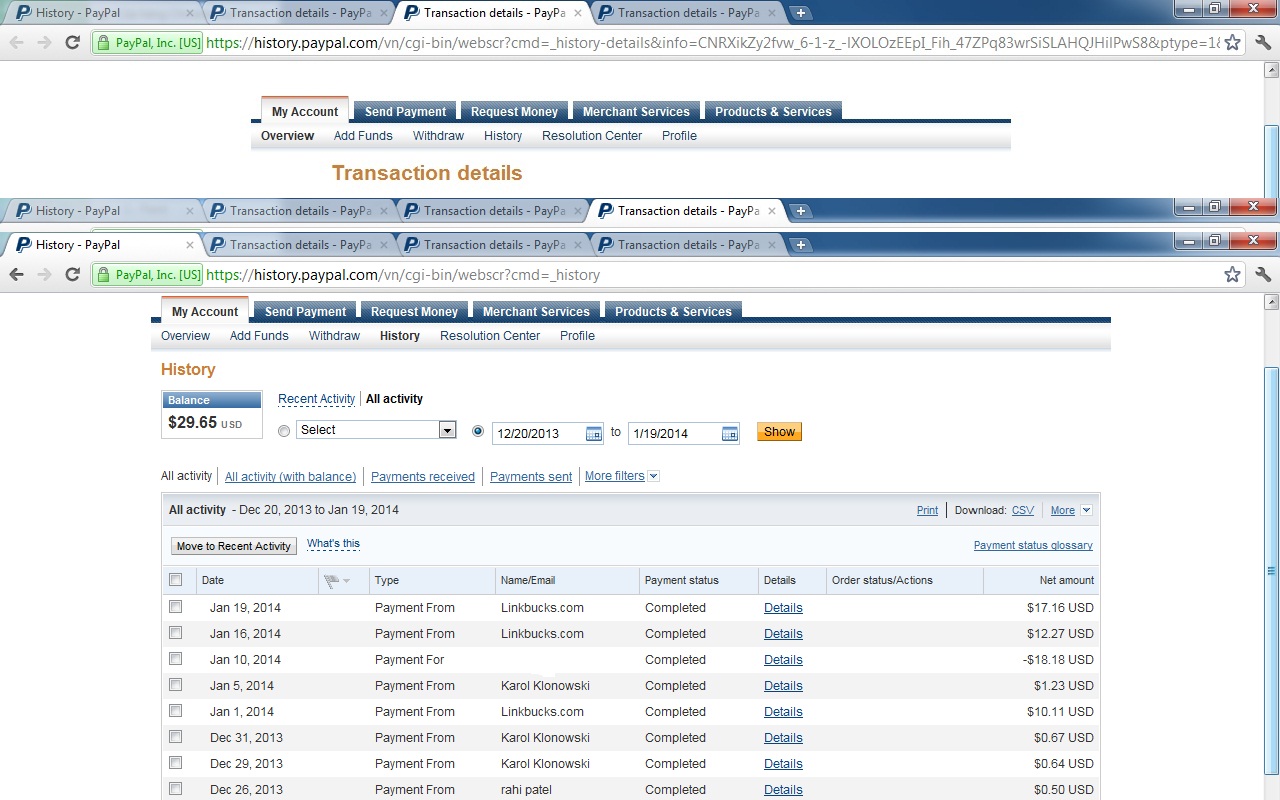Open the wrench menu in front History window
This screenshot has width=1280, height=800.
coord(1263,275)
